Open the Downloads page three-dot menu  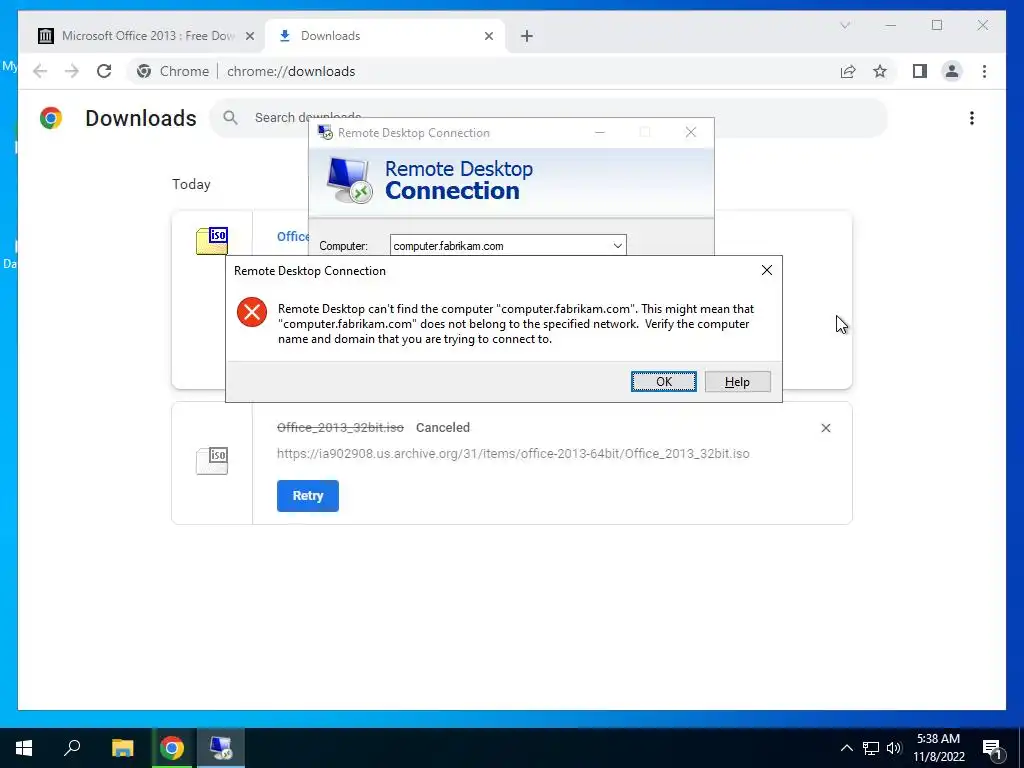point(972,118)
